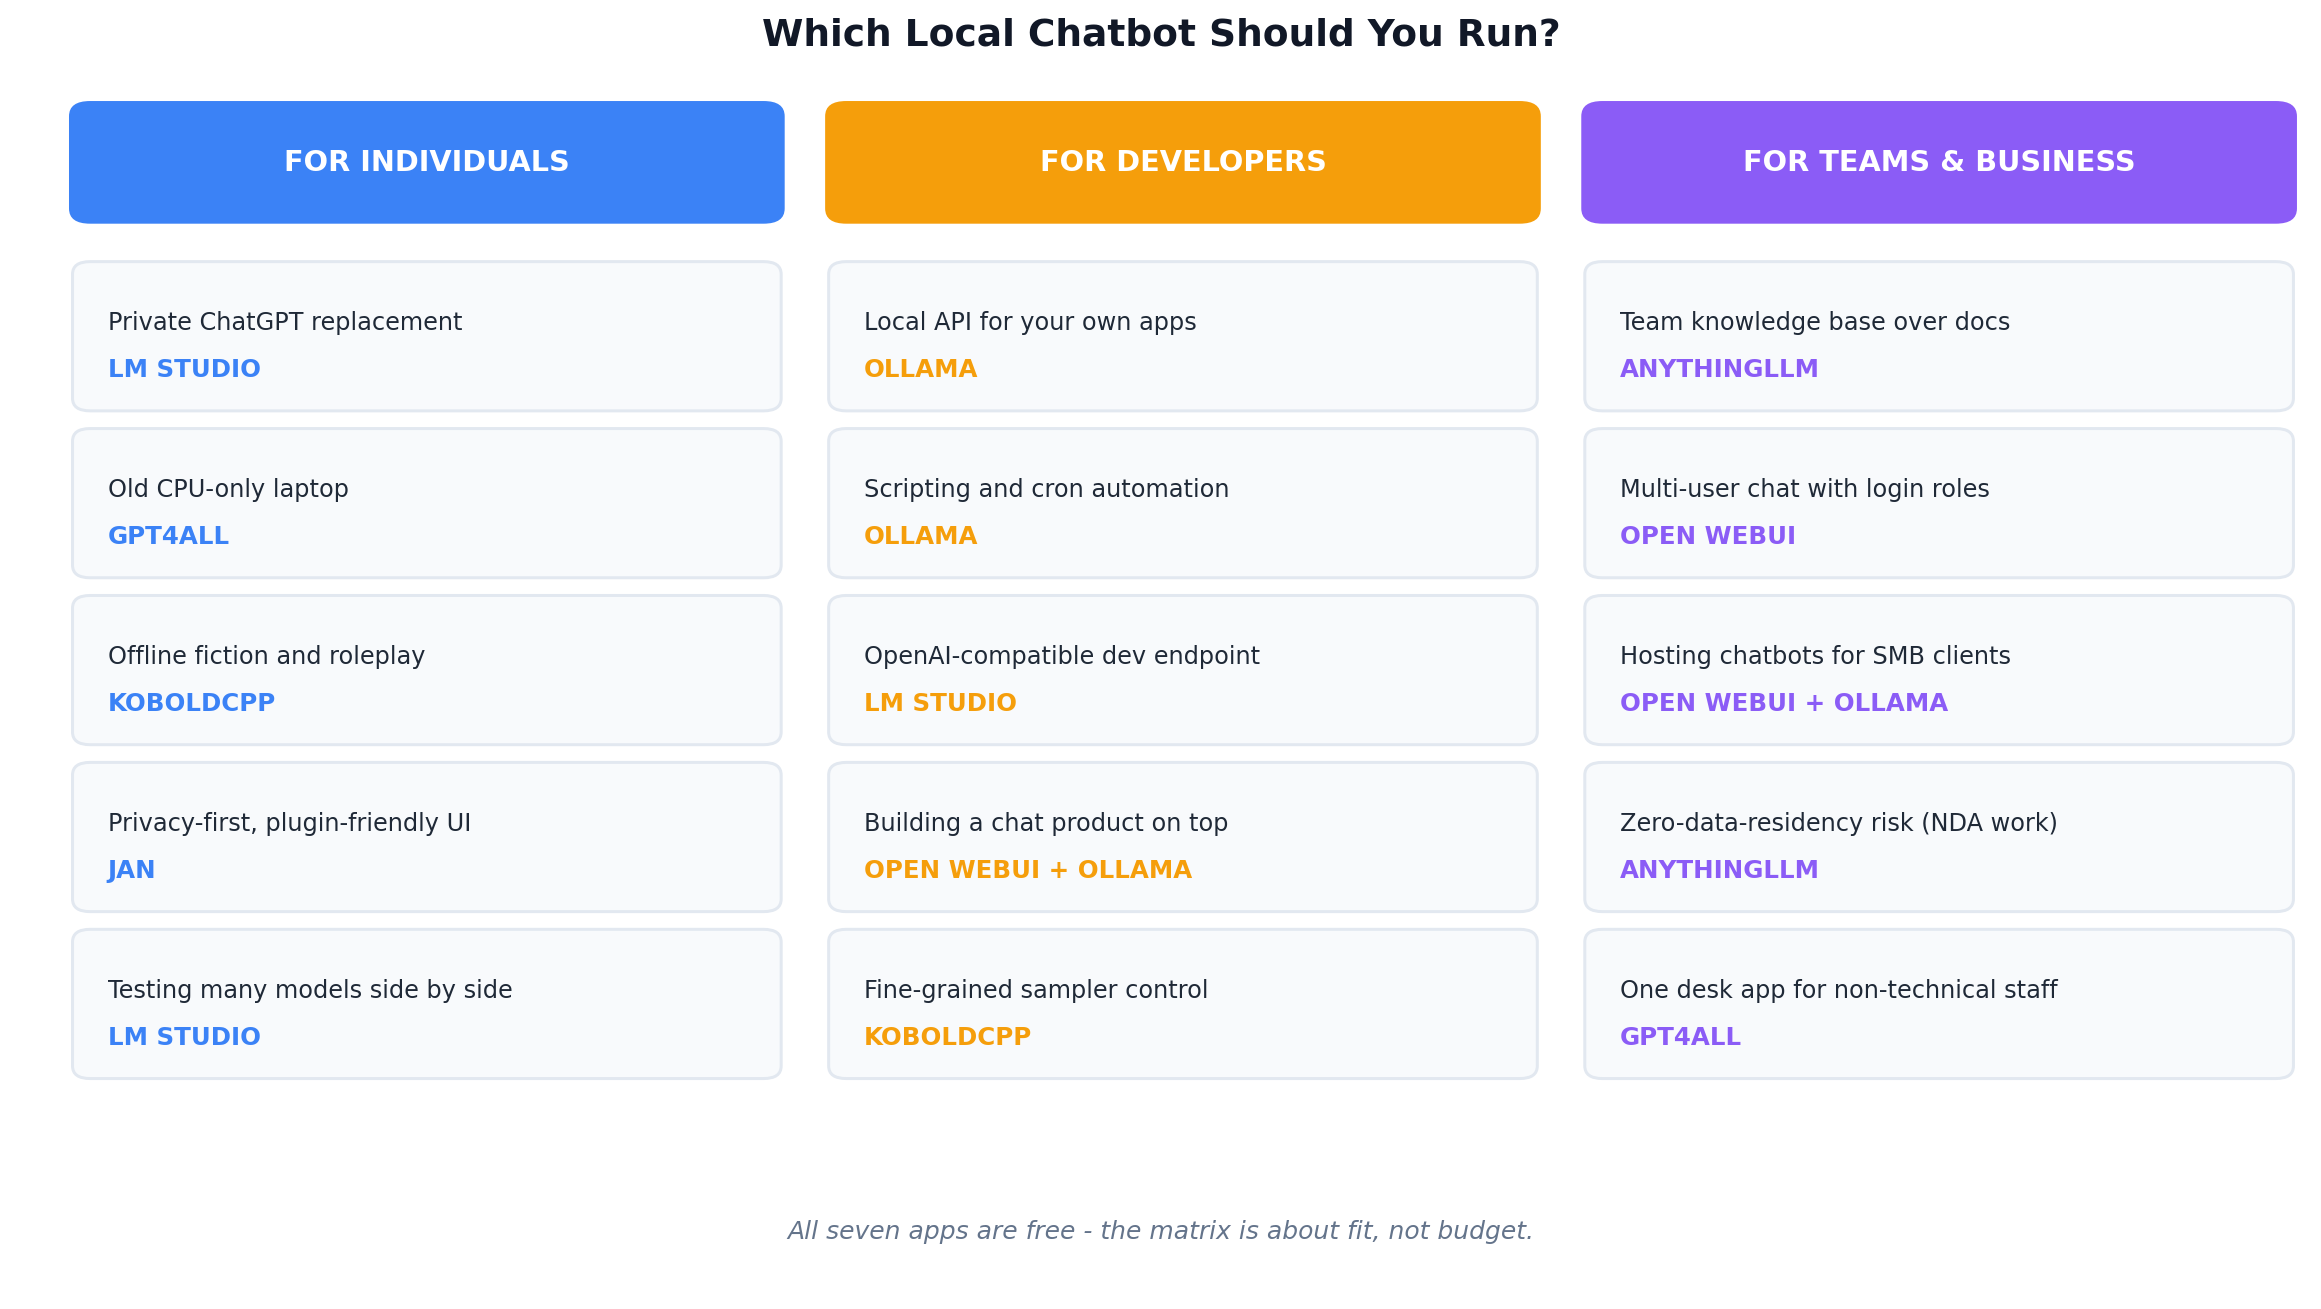Click 'Fine-grained sampler control' text

click(1036, 990)
